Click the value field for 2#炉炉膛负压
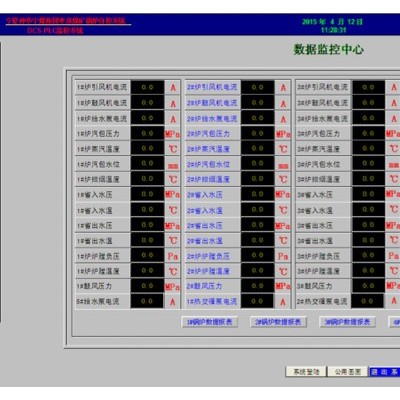 click(258, 256)
